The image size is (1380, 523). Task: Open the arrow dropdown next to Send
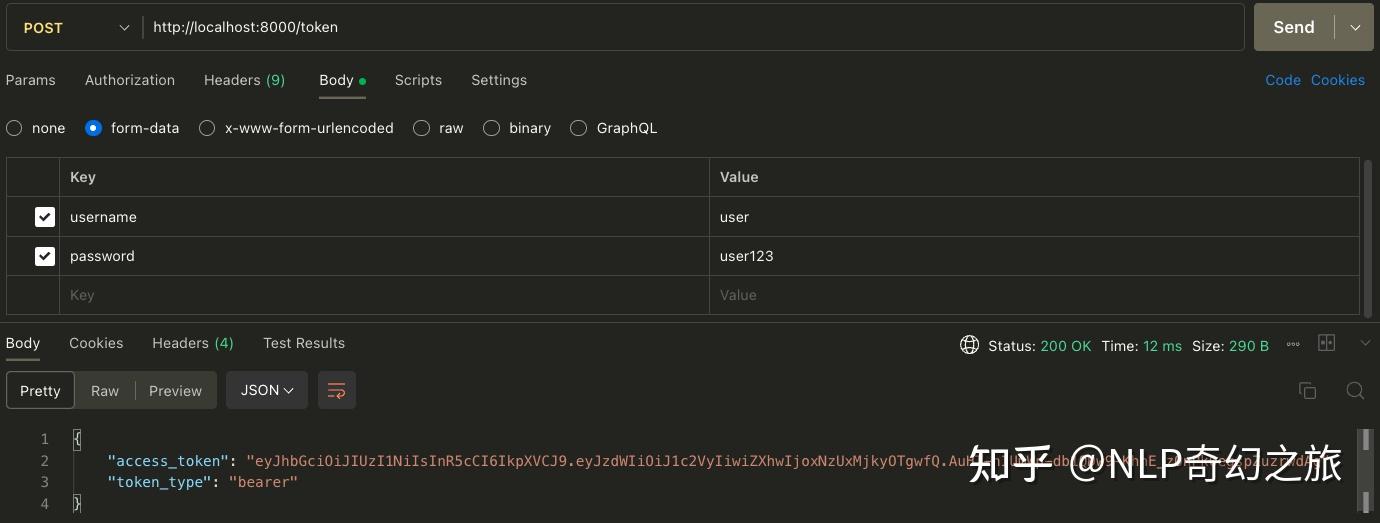[1355, 28]
